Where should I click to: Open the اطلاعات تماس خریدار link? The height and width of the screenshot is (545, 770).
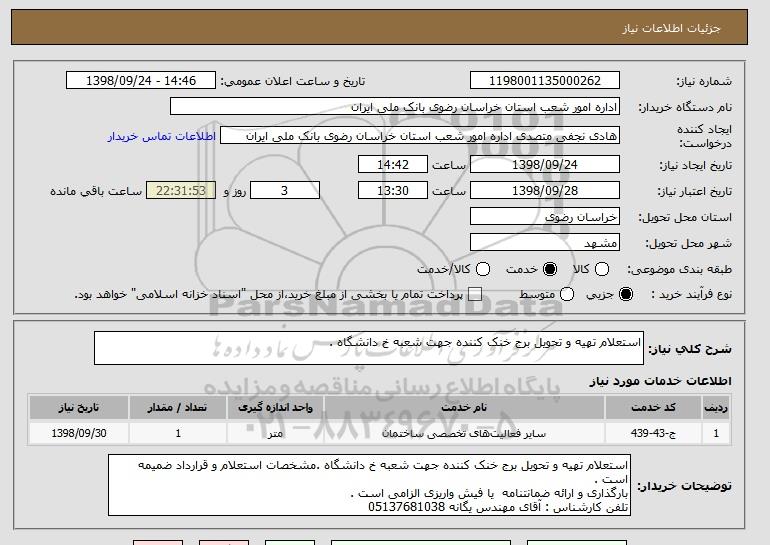[x=162, y=136]
